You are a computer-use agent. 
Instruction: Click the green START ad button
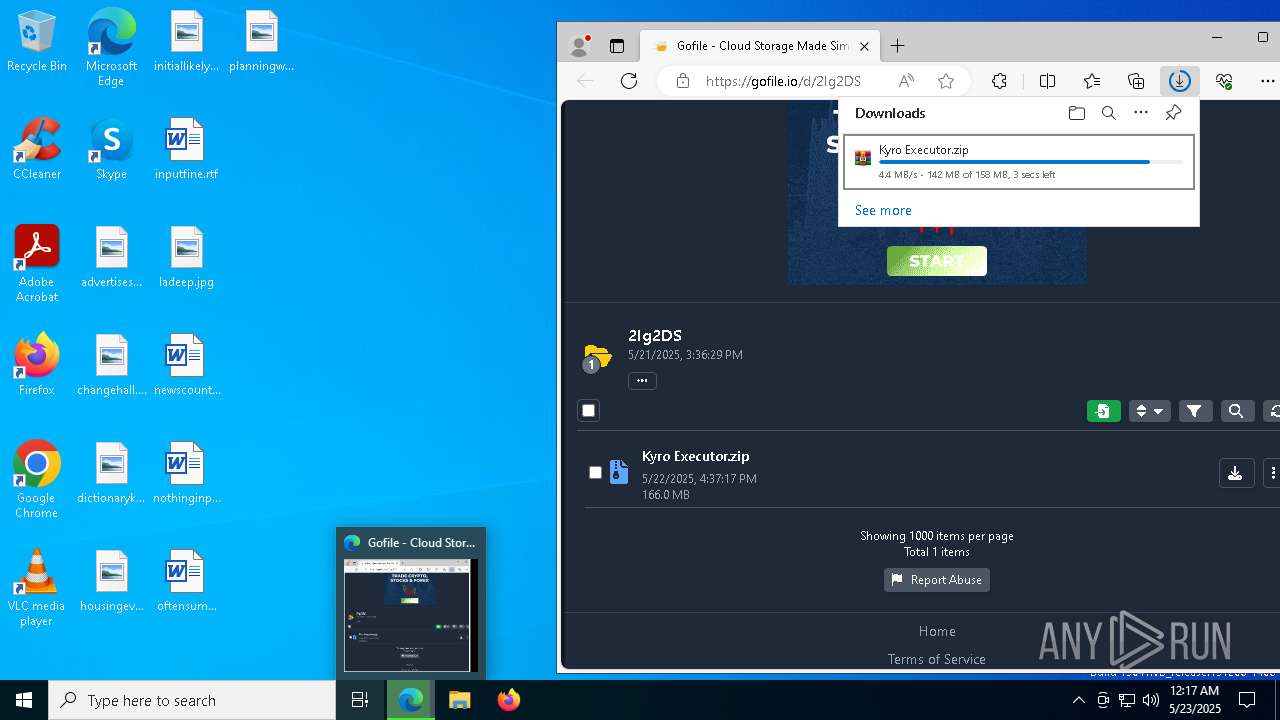pos(937,261)
